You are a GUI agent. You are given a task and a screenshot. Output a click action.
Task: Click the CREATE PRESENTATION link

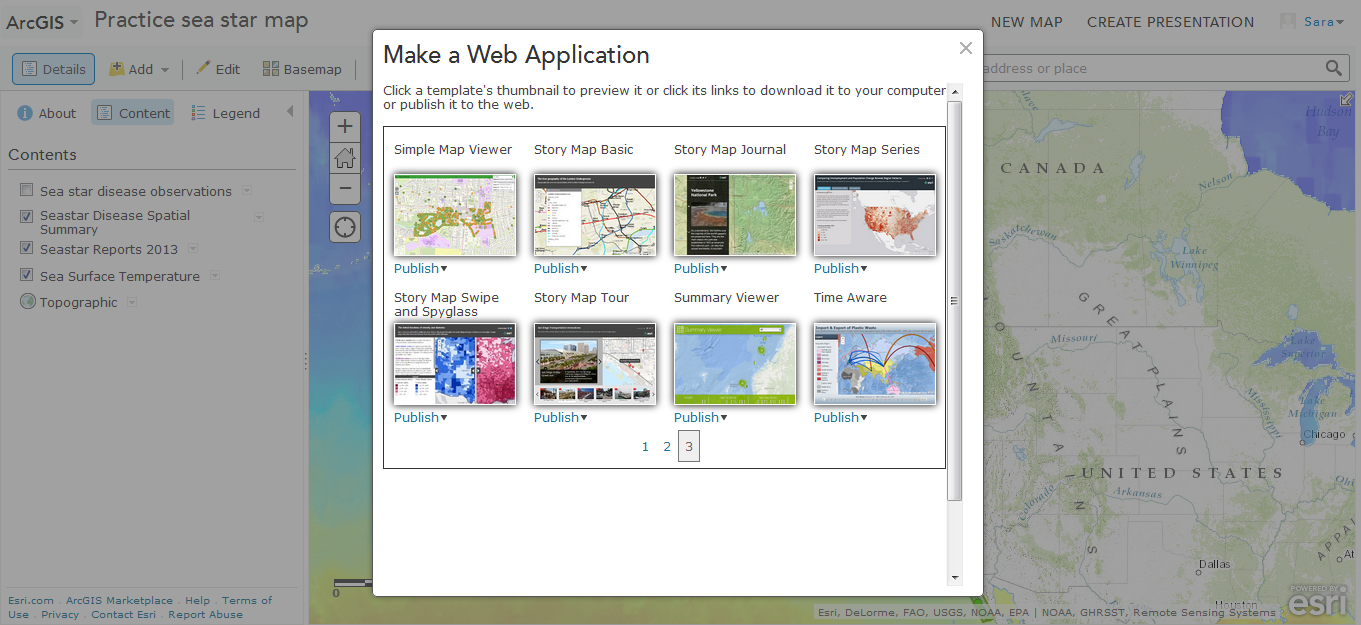[x=1170, y=21]
